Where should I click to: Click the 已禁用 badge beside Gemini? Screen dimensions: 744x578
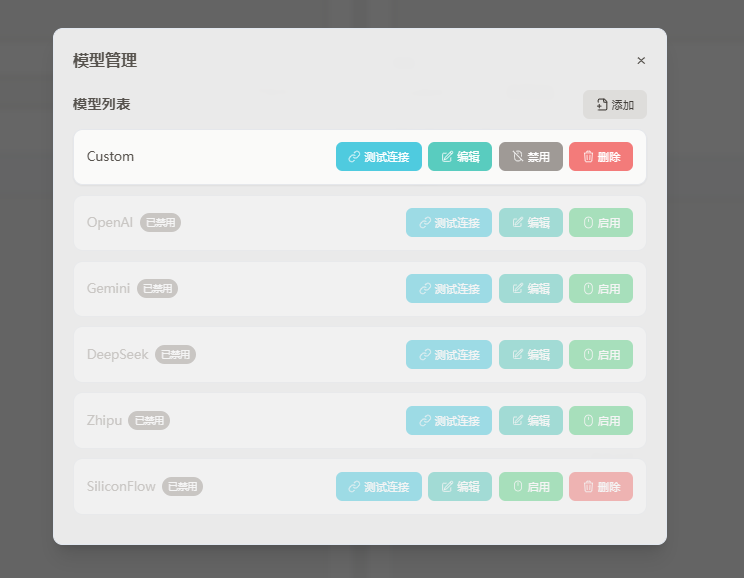[x=158, y=289]
